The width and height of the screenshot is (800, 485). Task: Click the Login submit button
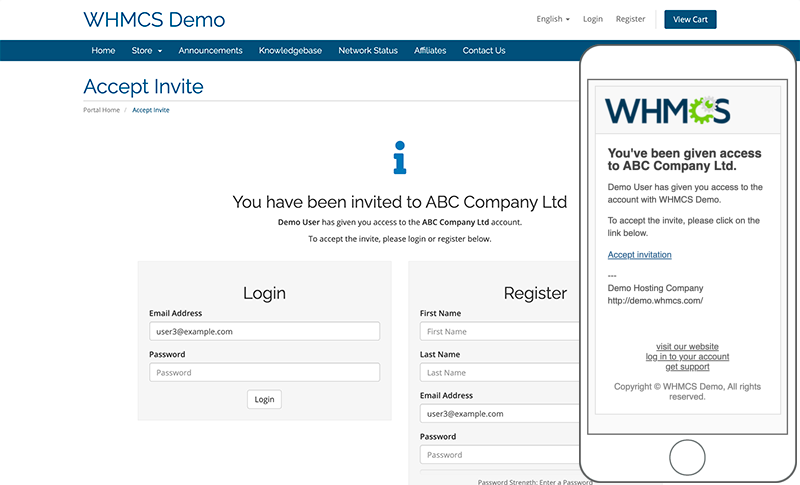264,399
